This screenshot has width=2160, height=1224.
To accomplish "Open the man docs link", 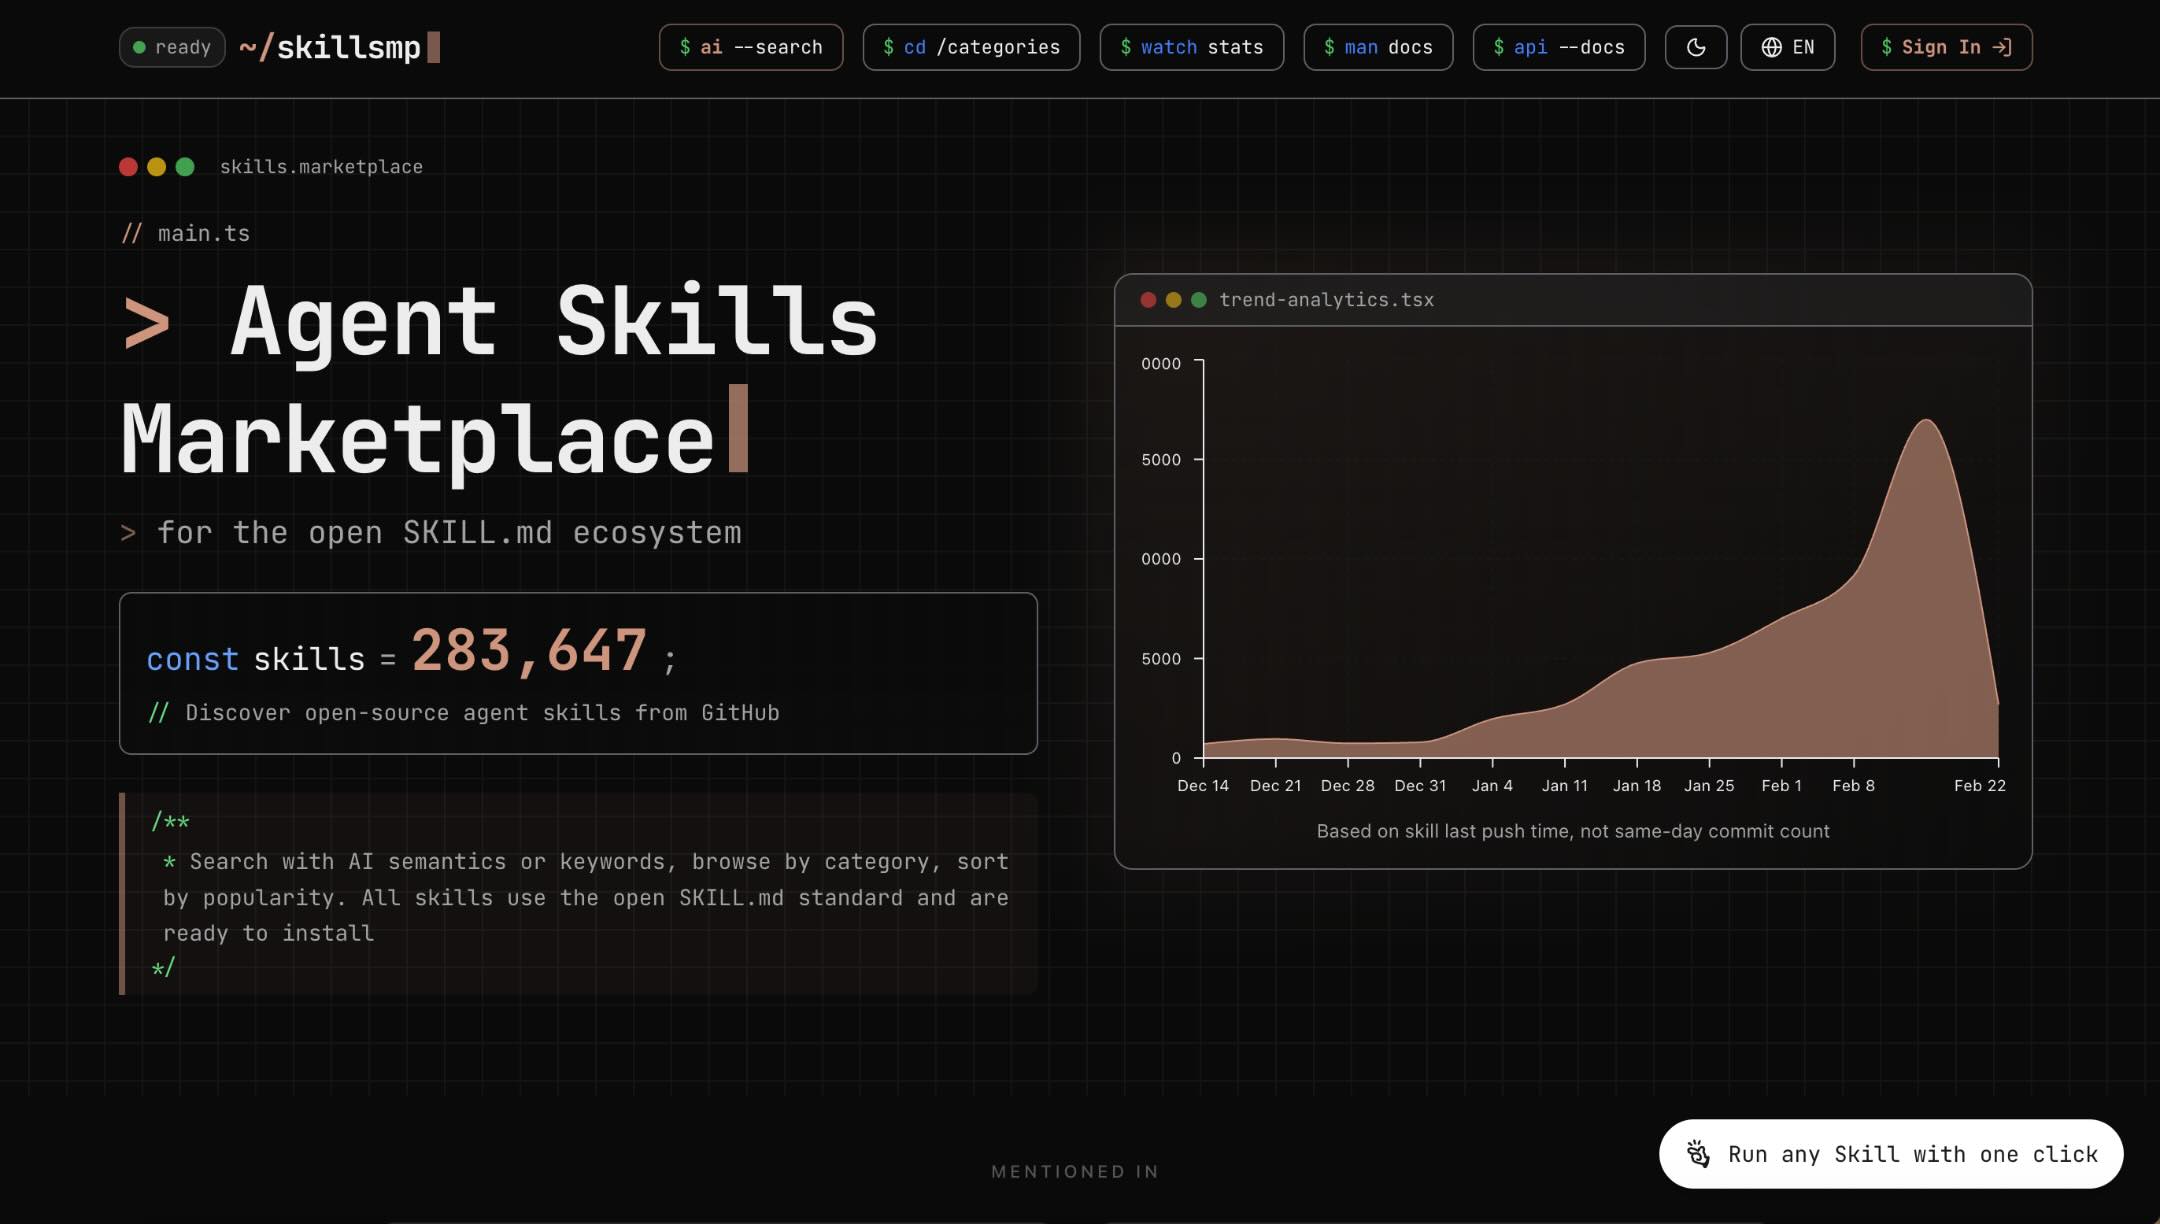I will (x=1377, y=47).
